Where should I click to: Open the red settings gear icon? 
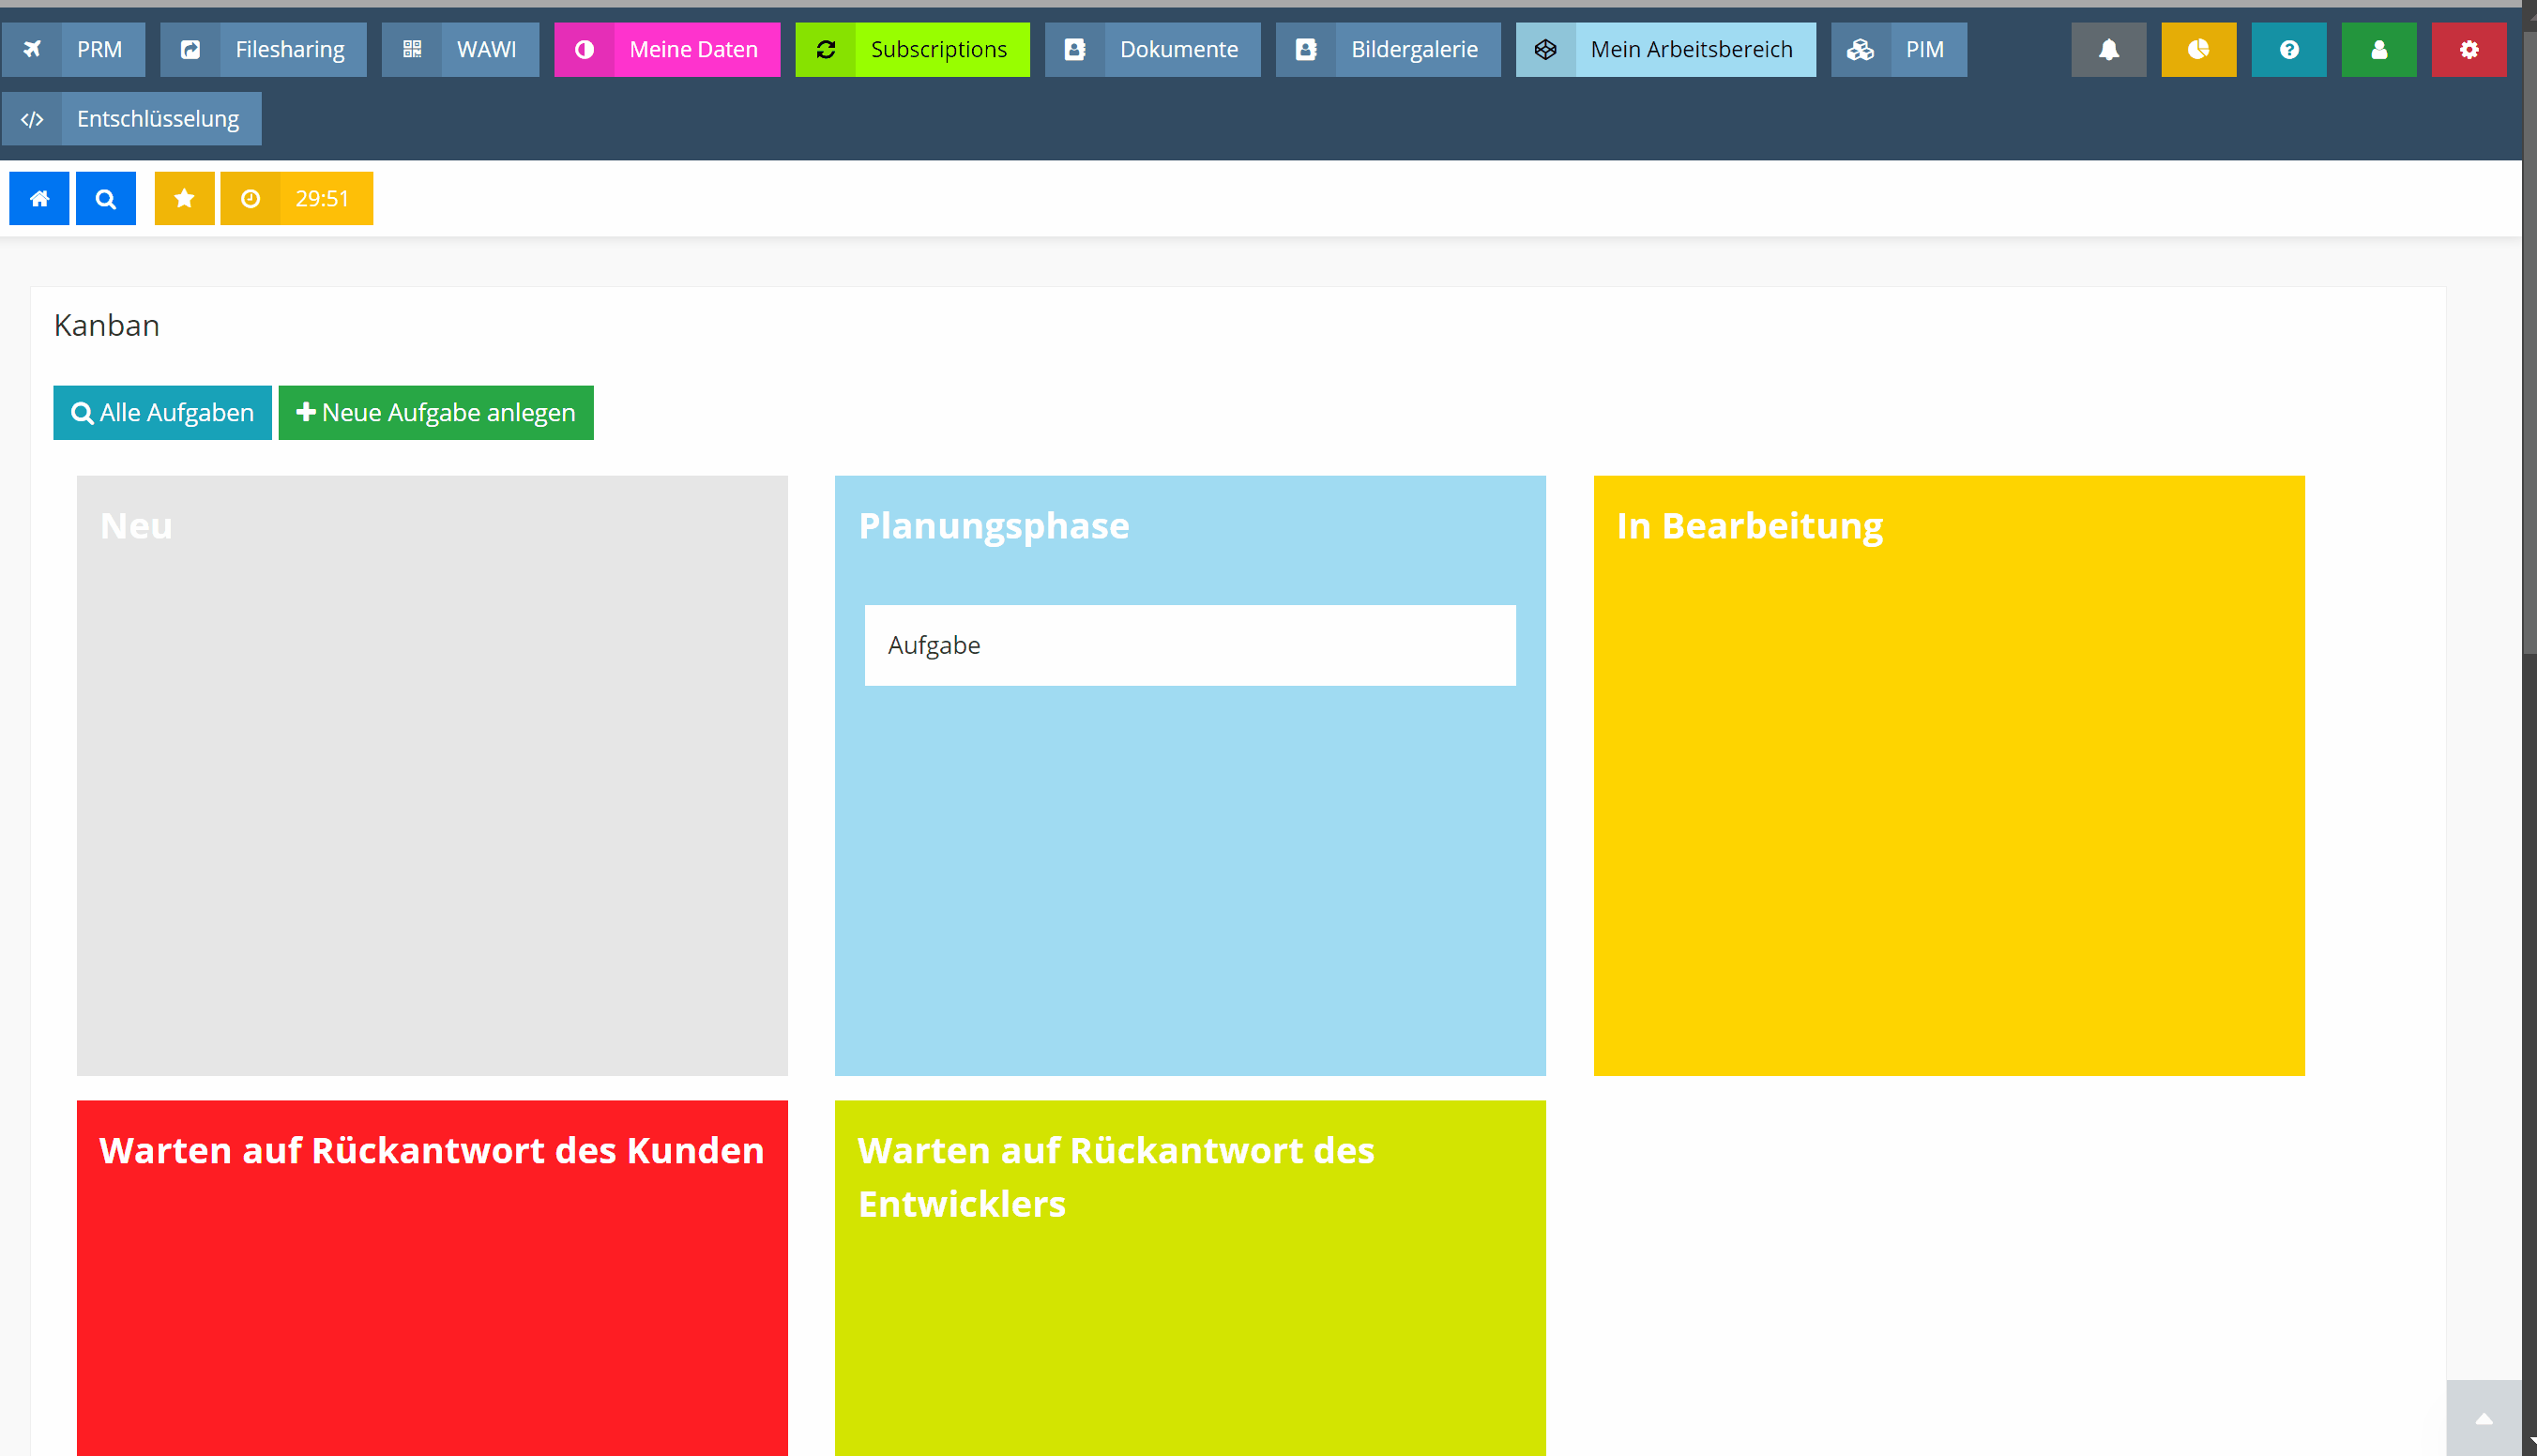pyautogui.click(x=2468, y=49)
